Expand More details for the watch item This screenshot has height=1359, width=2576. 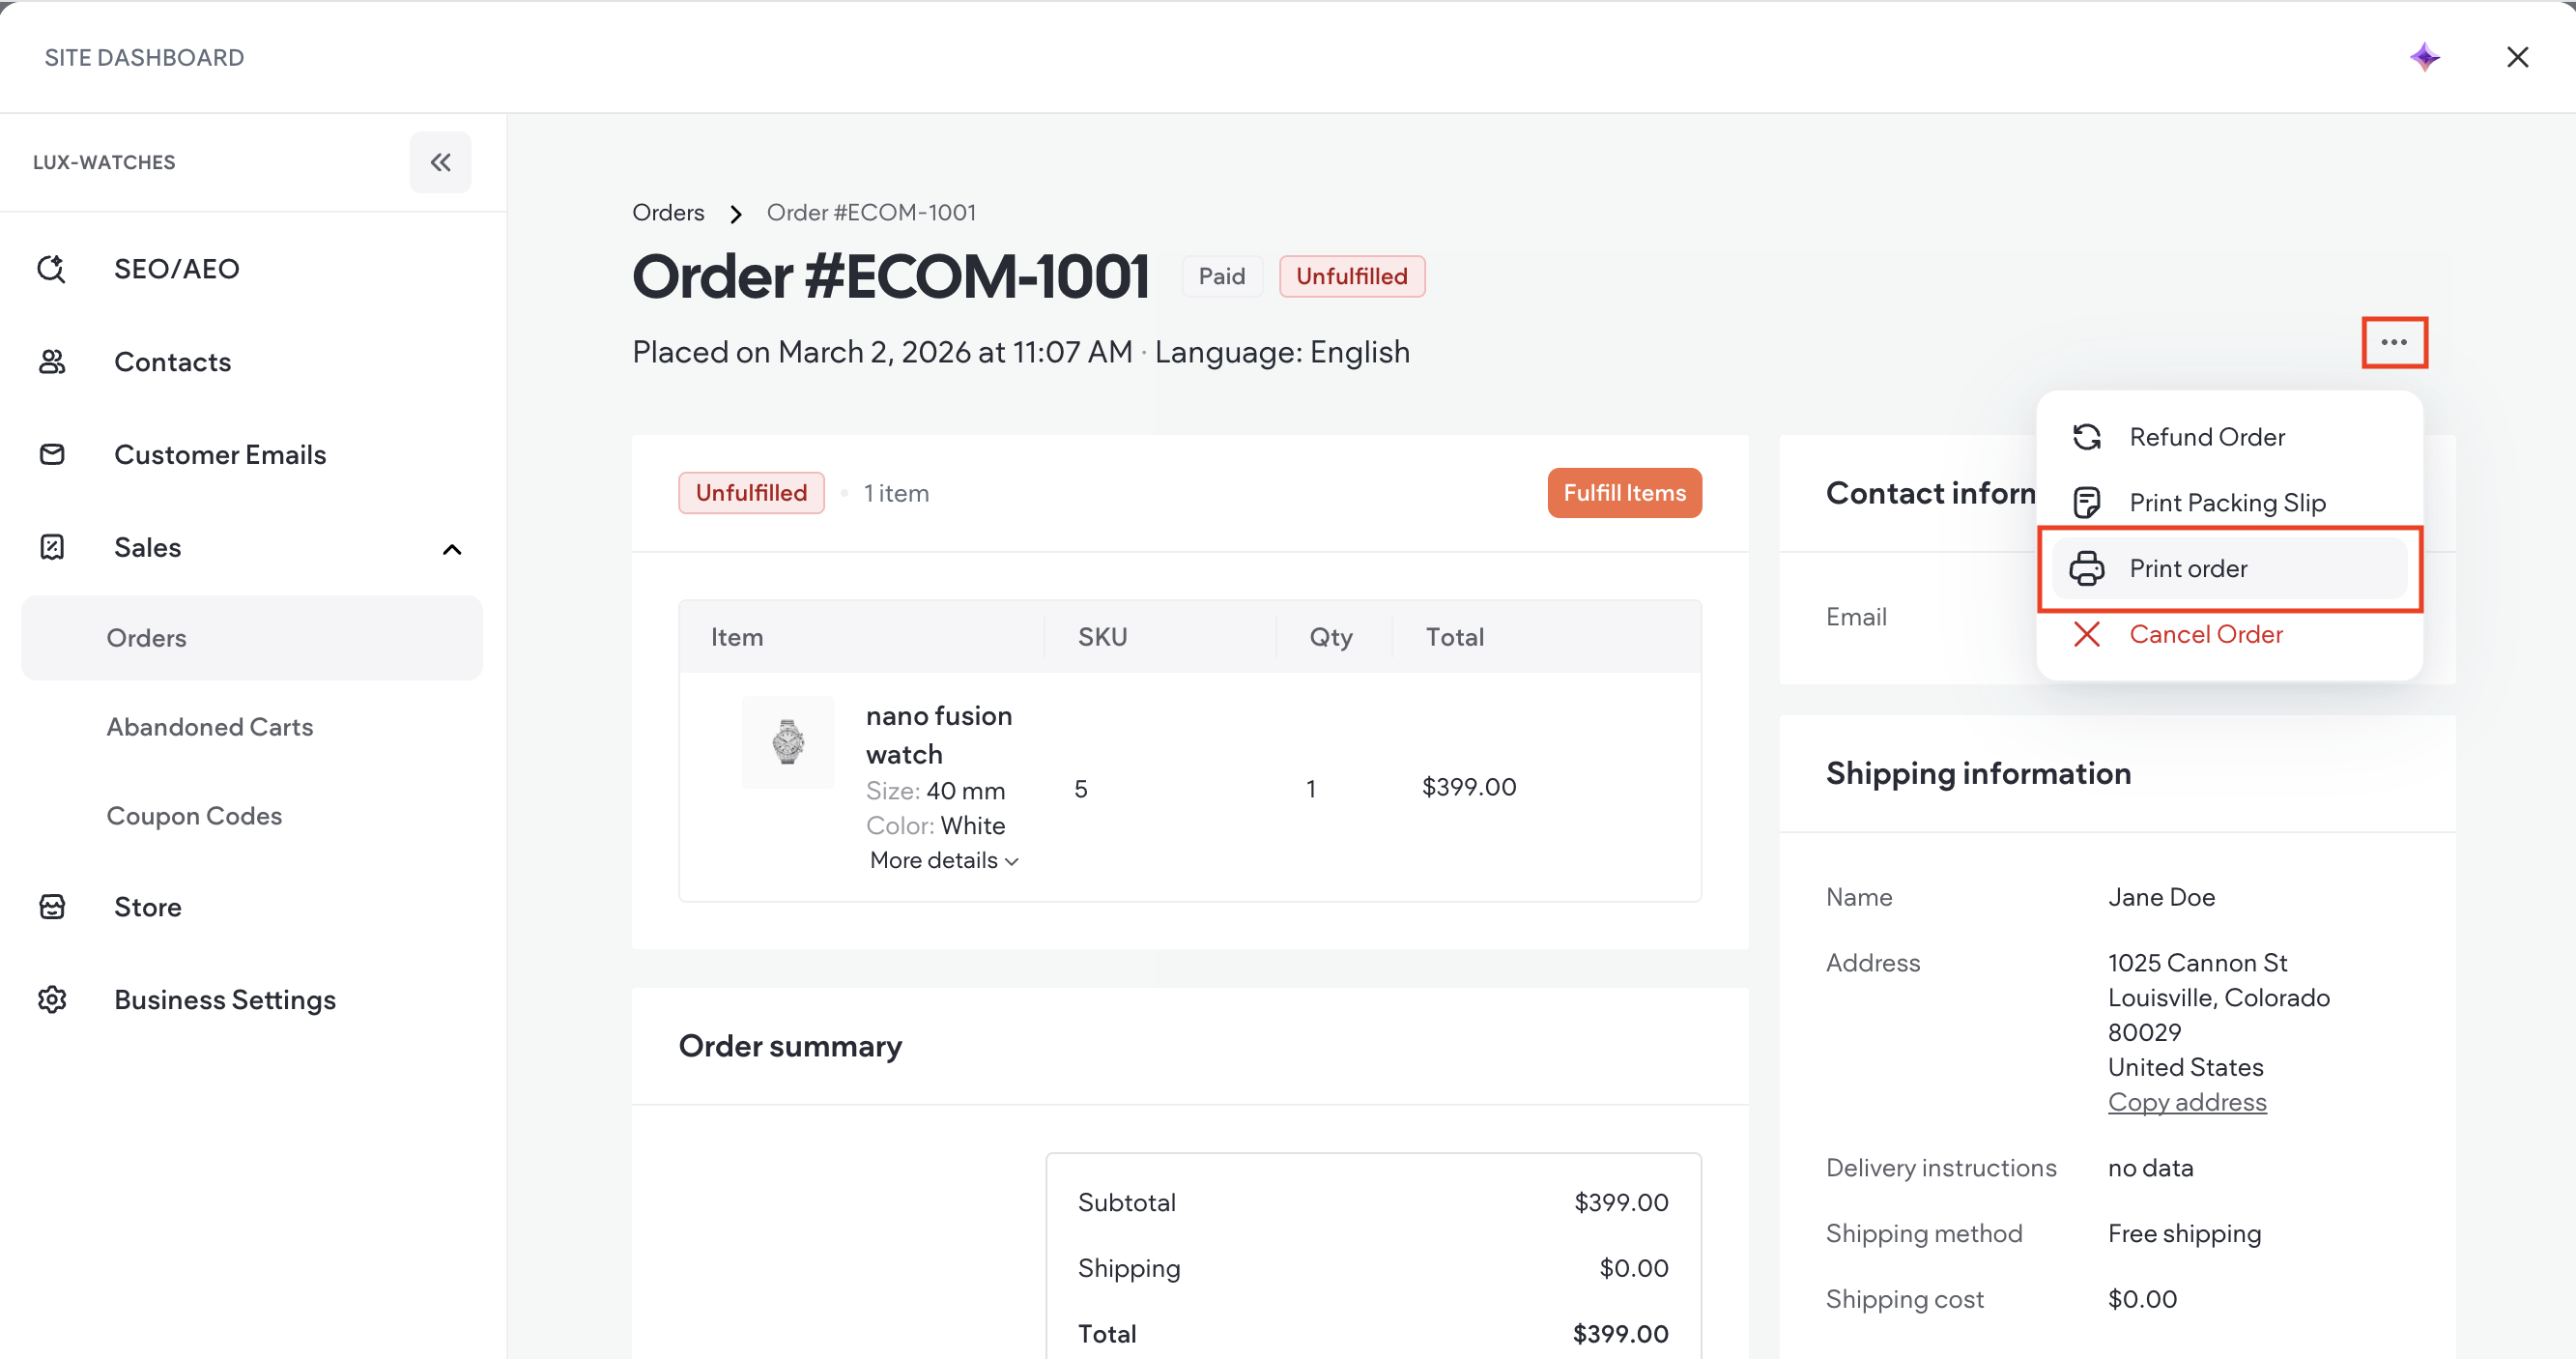tap(943, 861)
